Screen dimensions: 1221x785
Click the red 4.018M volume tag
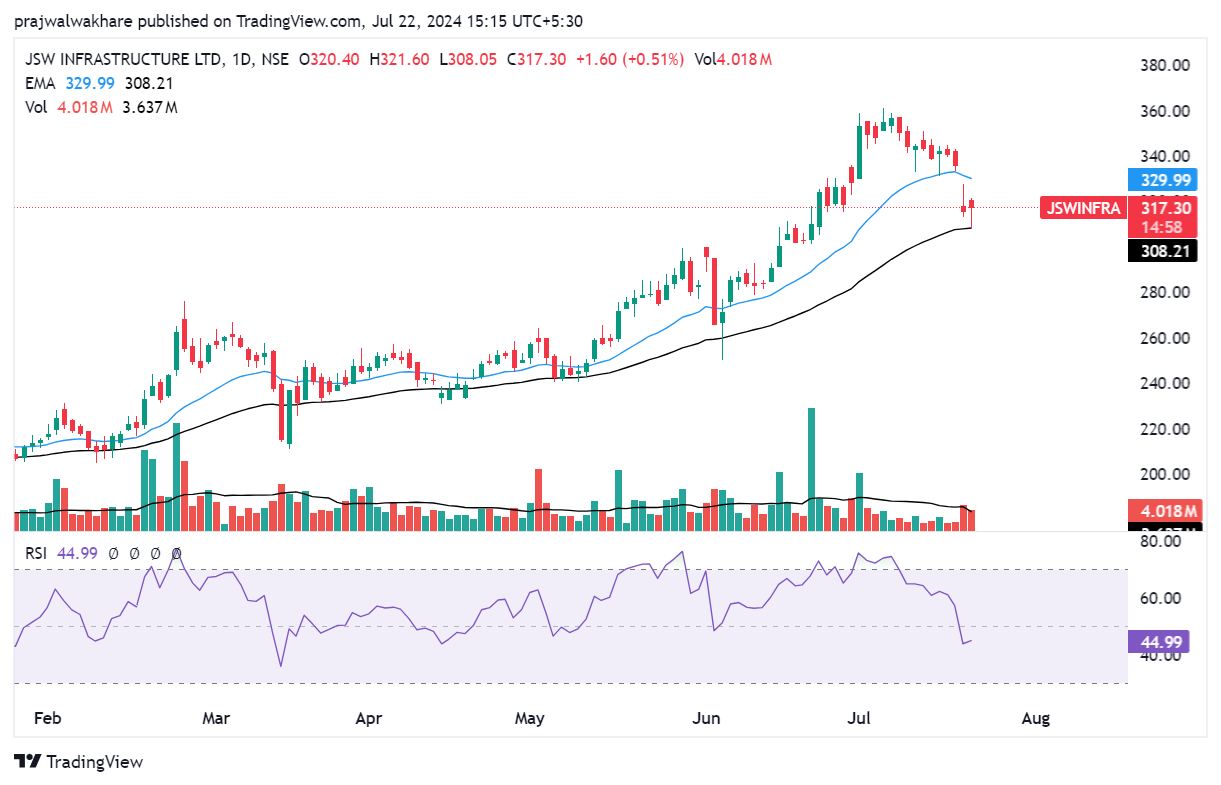coord(1159,508)
